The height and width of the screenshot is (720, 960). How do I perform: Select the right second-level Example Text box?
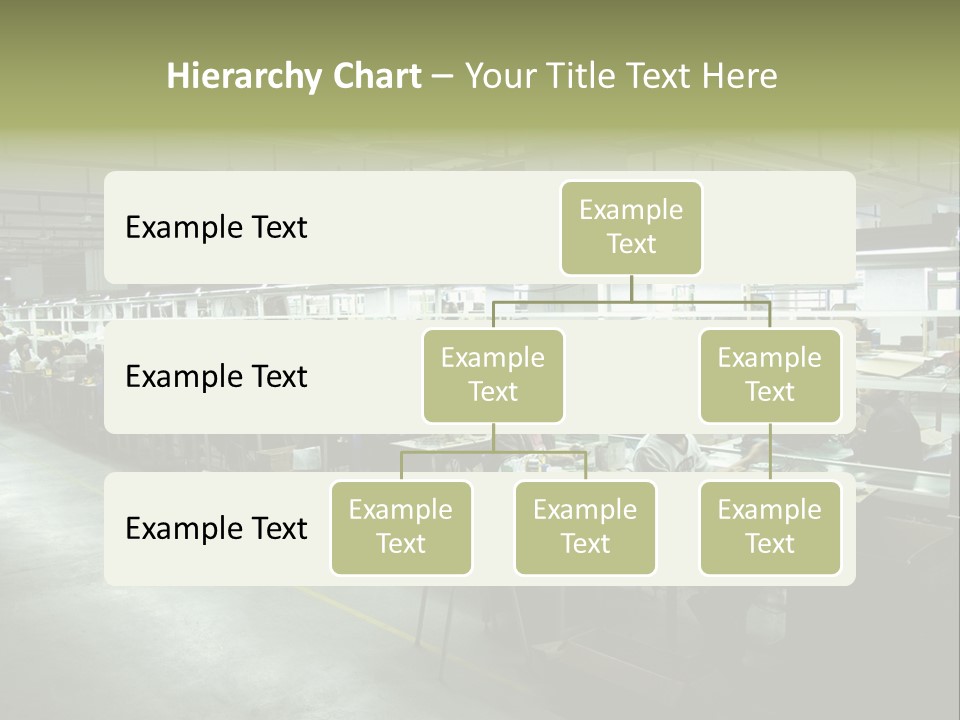tap(770, 375)
